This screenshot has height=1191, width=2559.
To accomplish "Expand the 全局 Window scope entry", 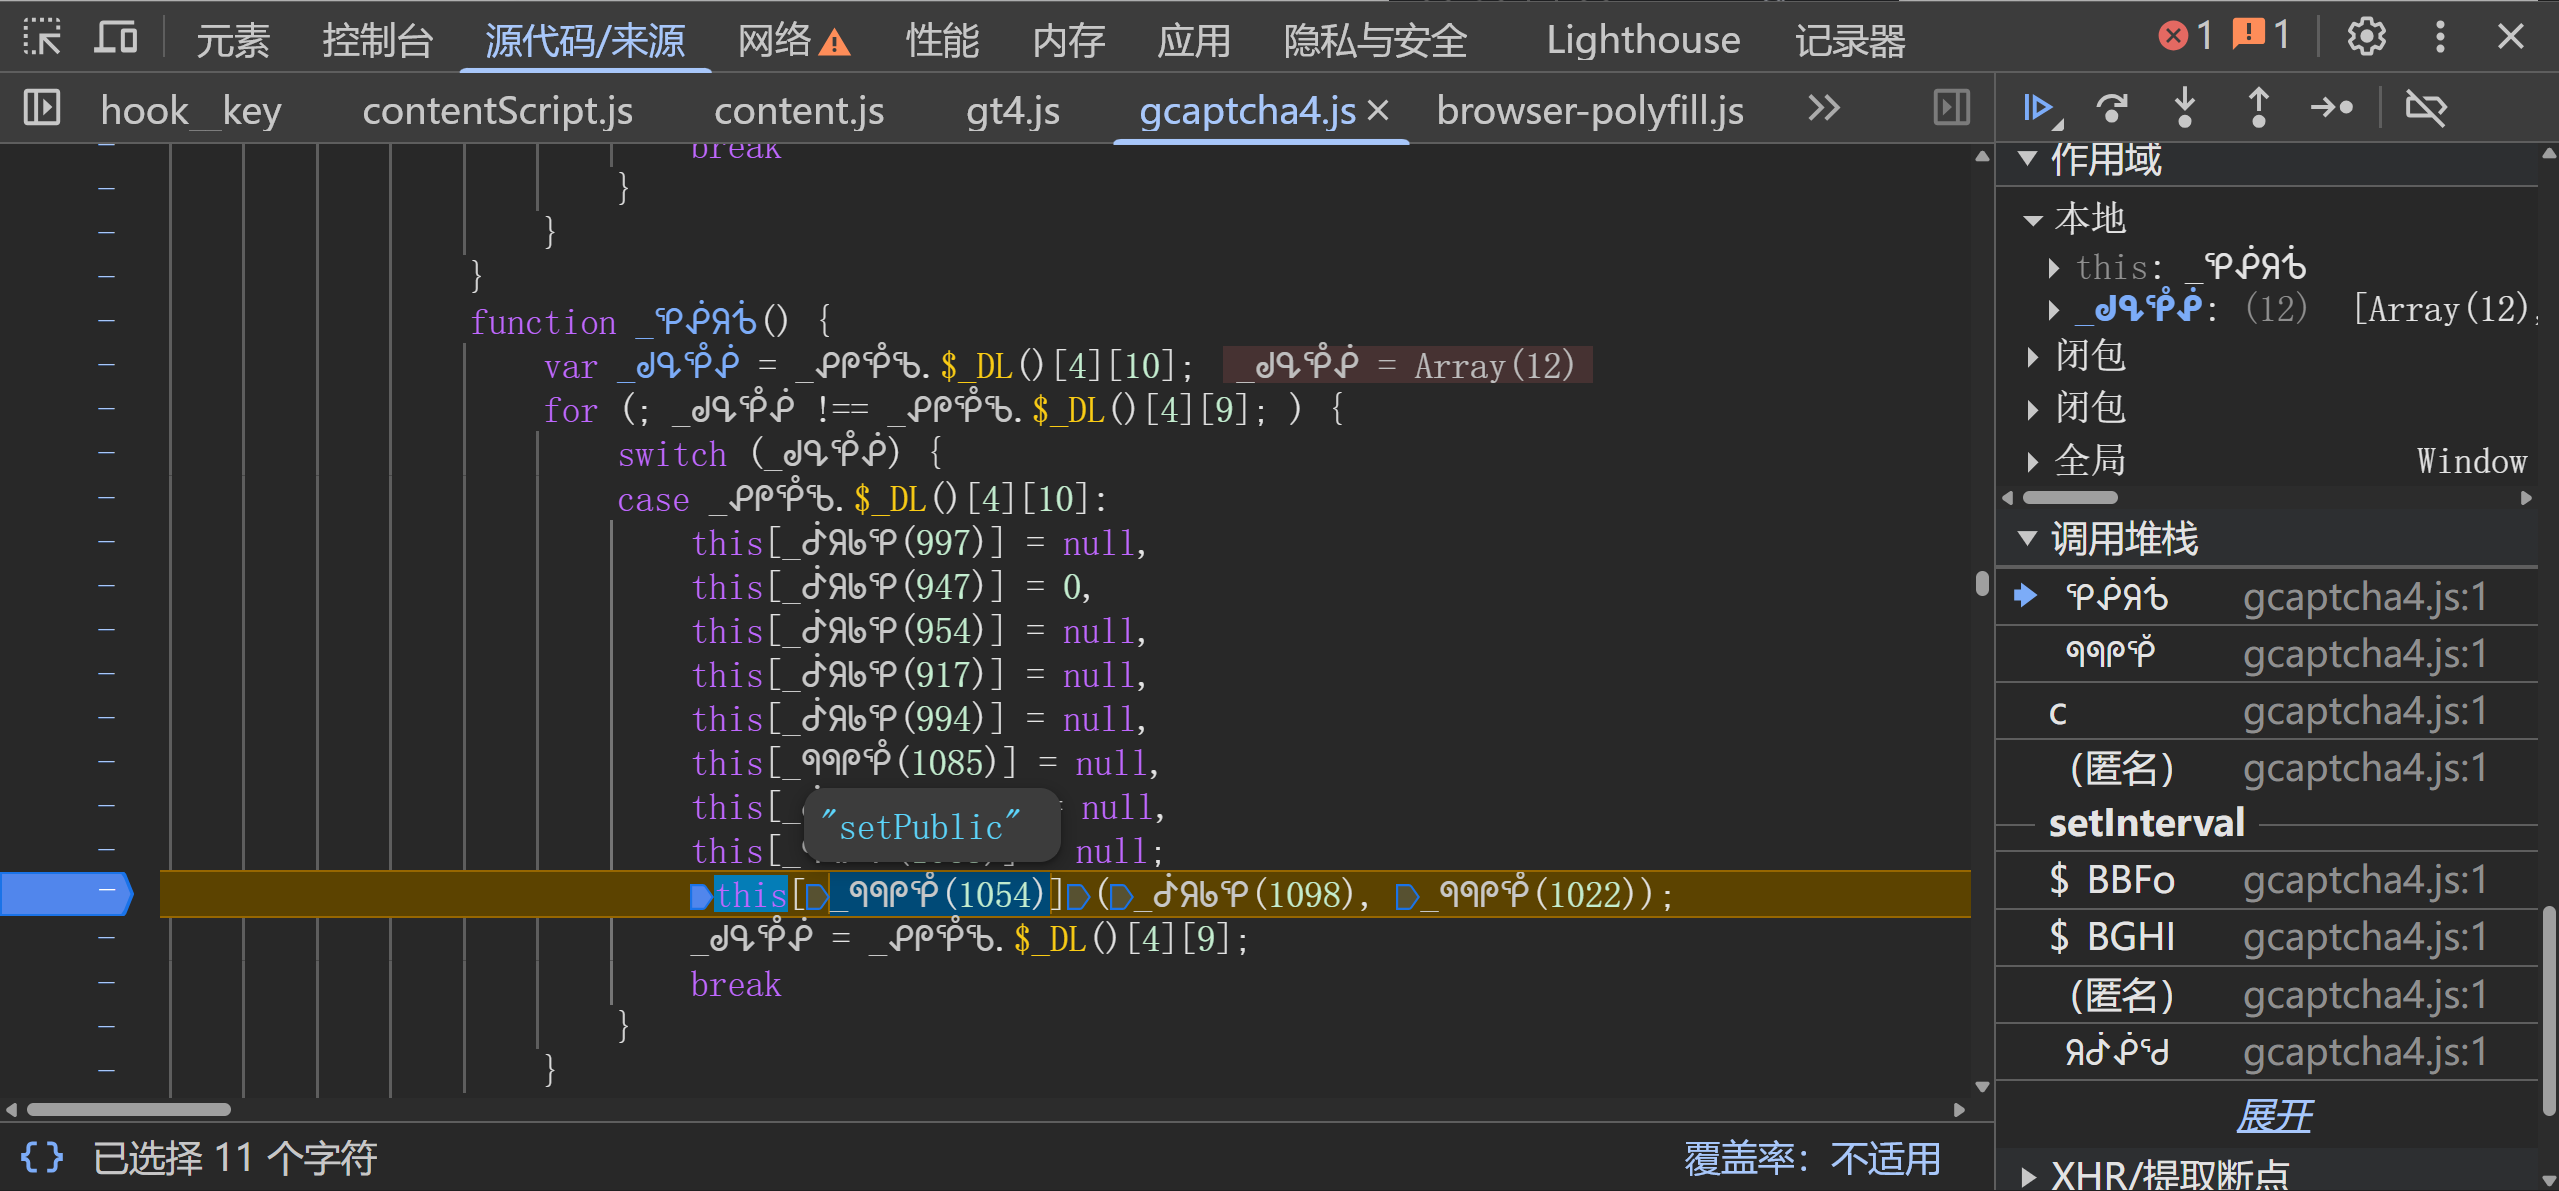I will click(2033, 461).
